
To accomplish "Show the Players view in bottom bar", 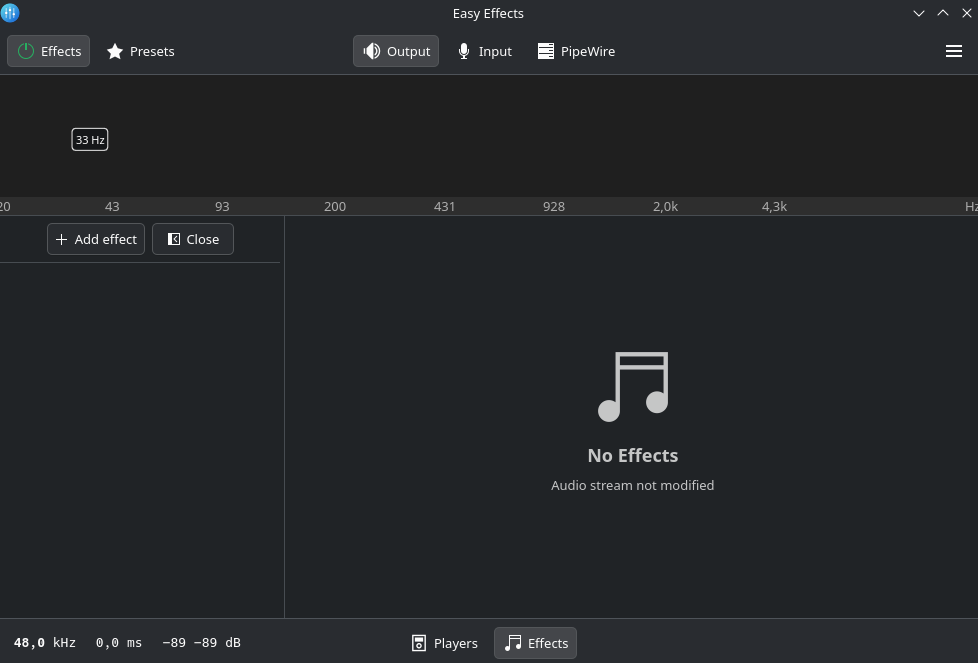I will (445, 643).
